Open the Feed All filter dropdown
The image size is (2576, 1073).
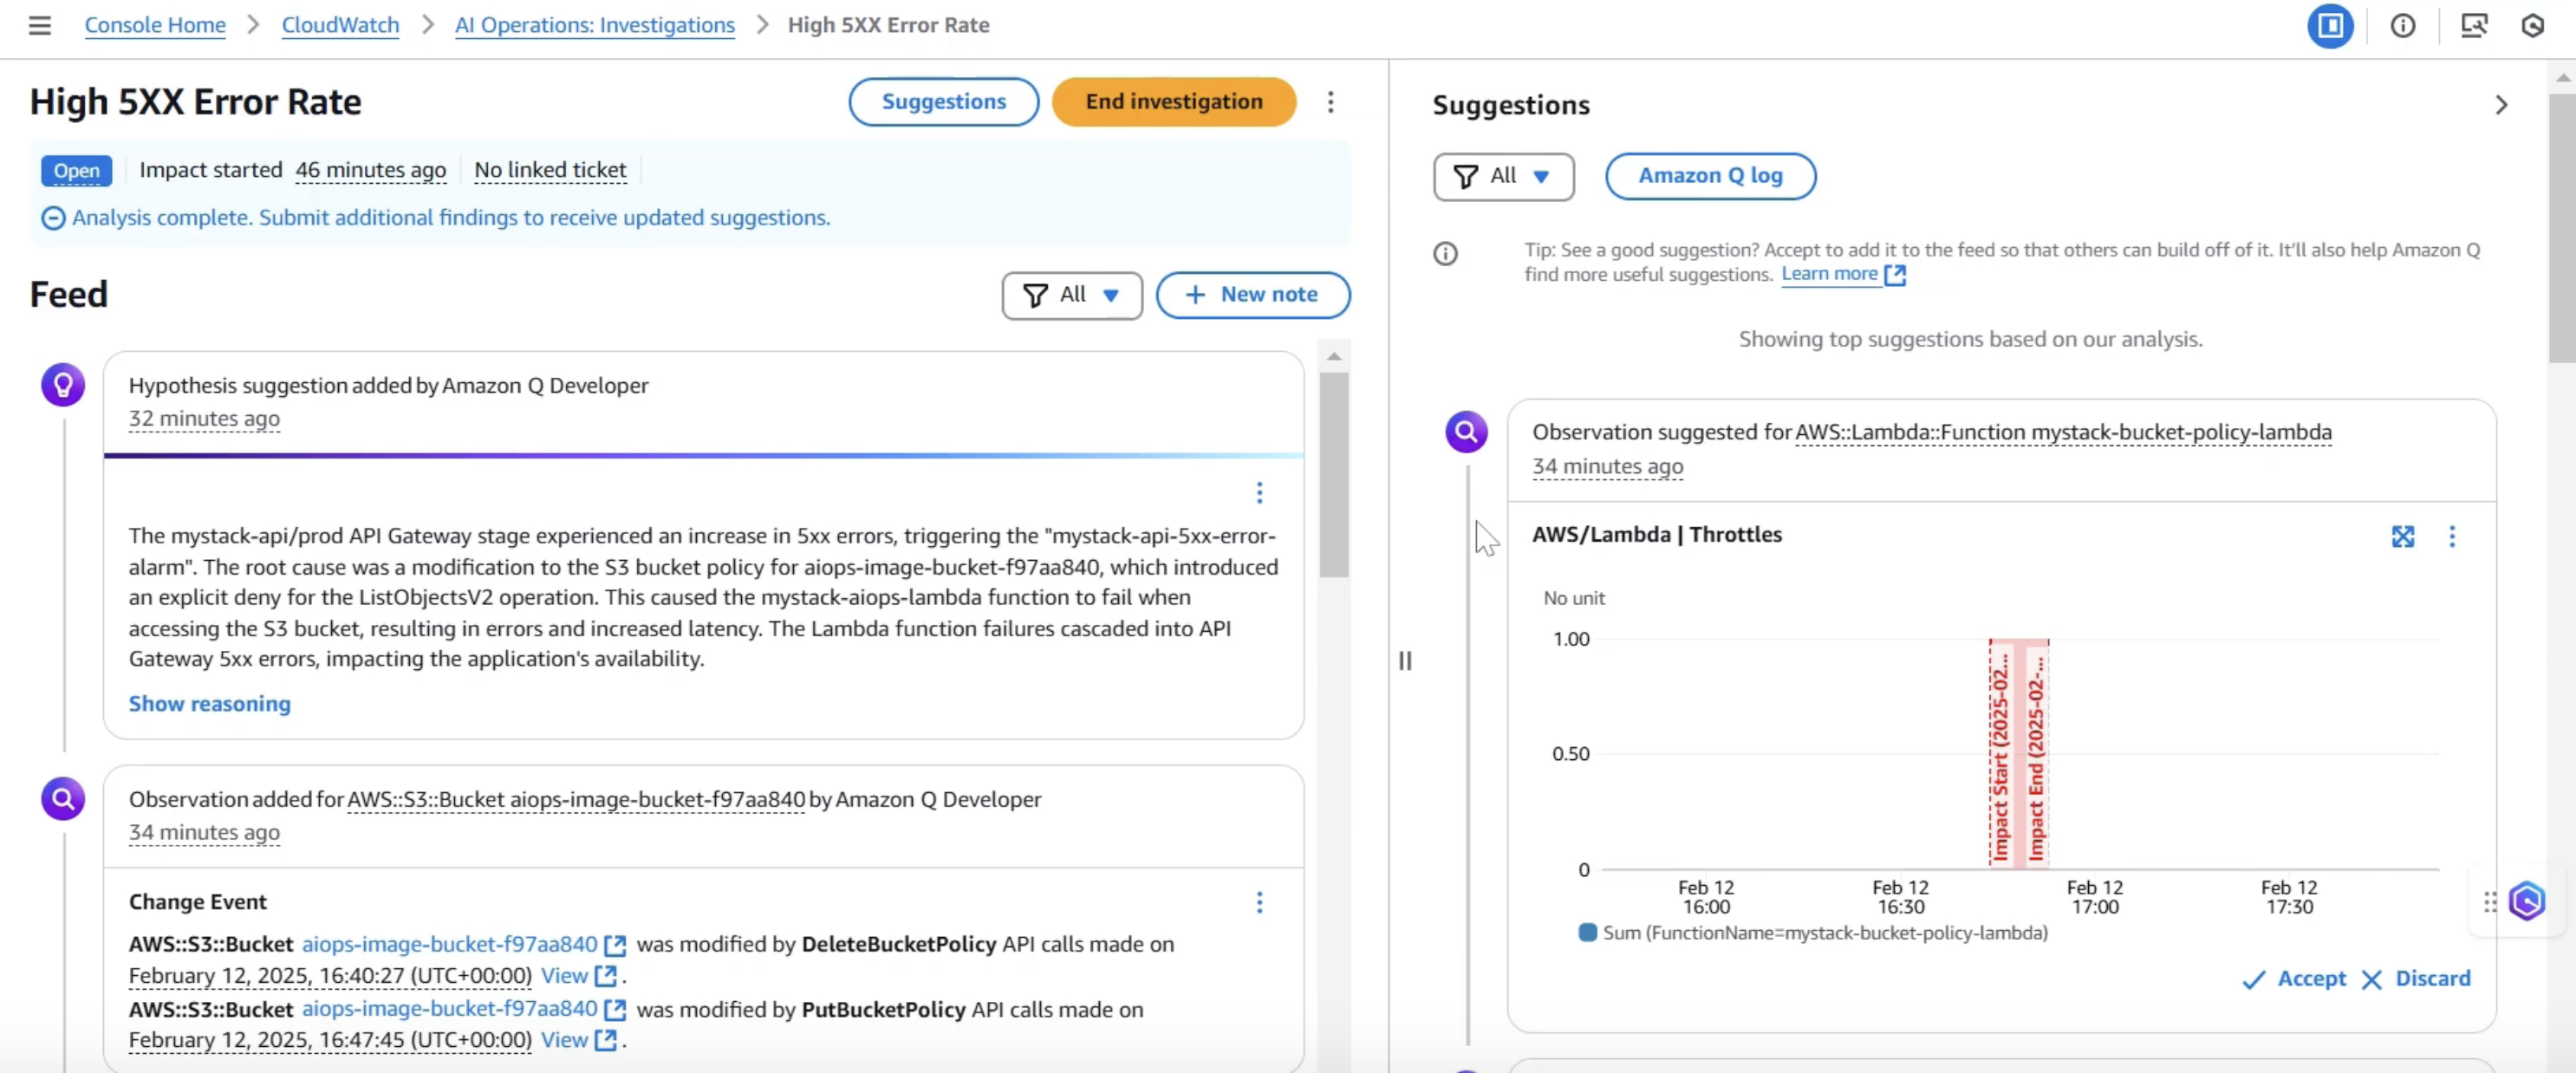[x=1071, y=295]
